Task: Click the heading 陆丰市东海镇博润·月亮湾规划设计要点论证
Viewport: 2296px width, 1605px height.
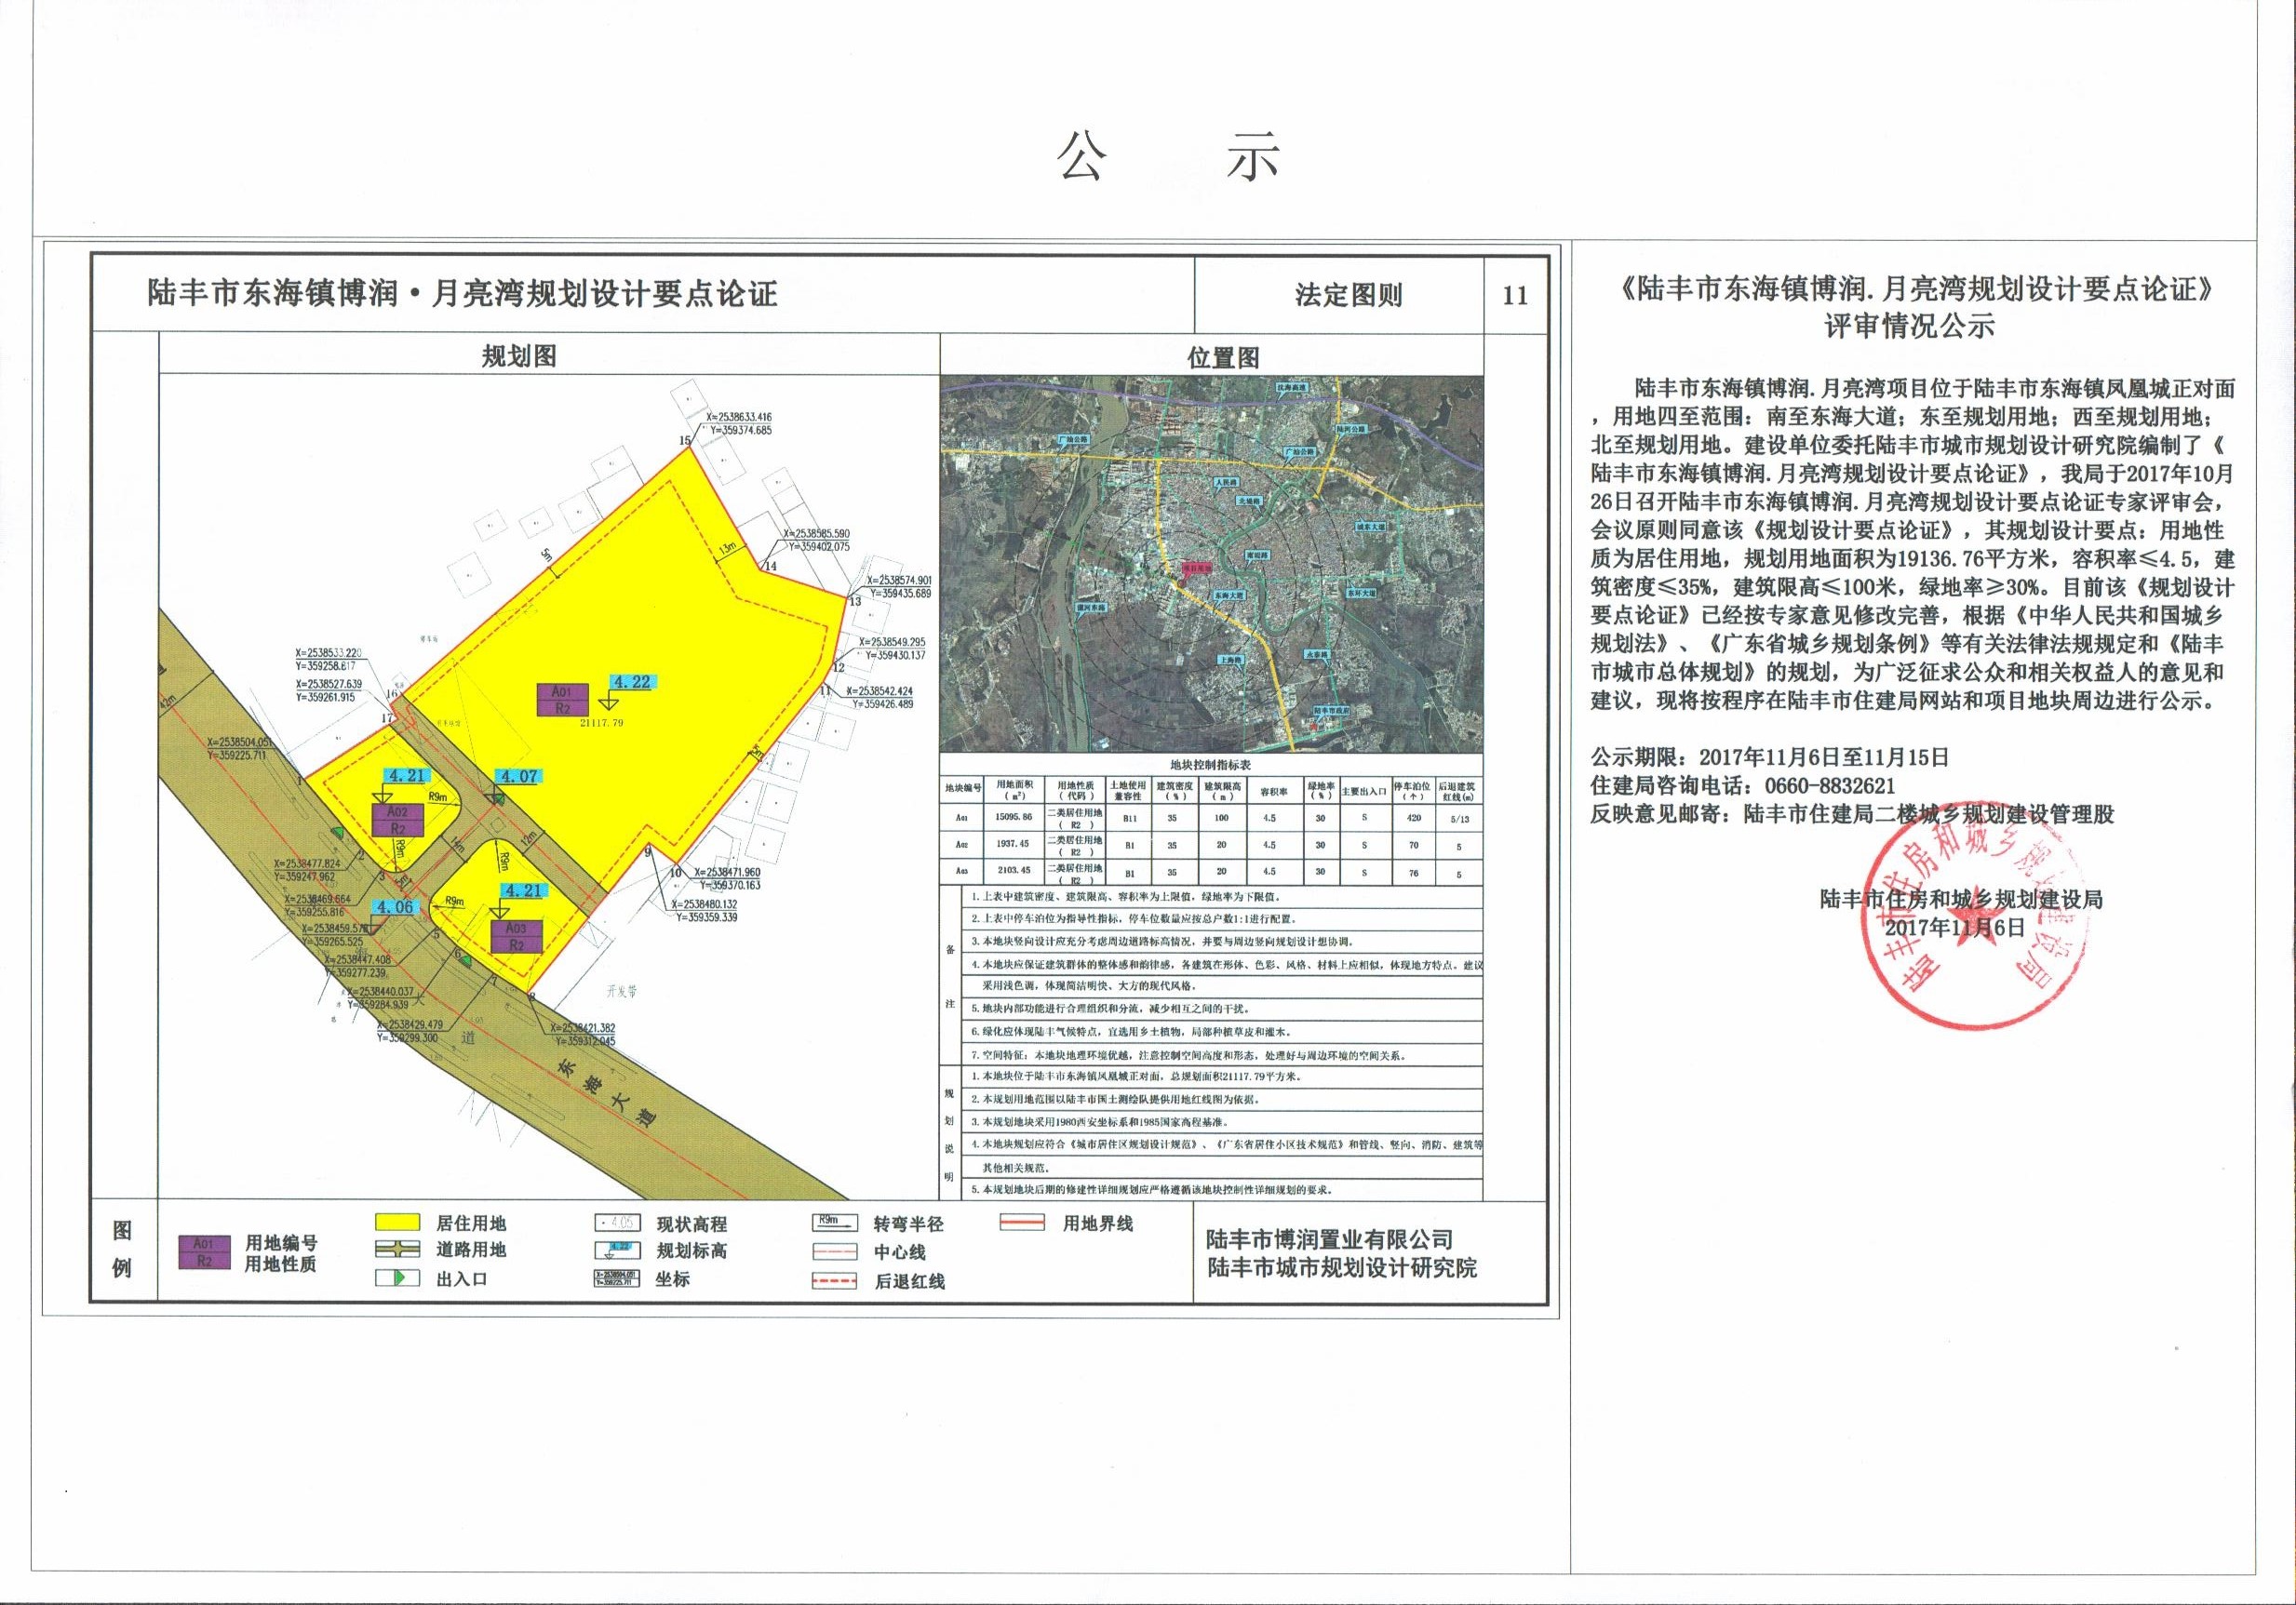Action: (462, 294)
